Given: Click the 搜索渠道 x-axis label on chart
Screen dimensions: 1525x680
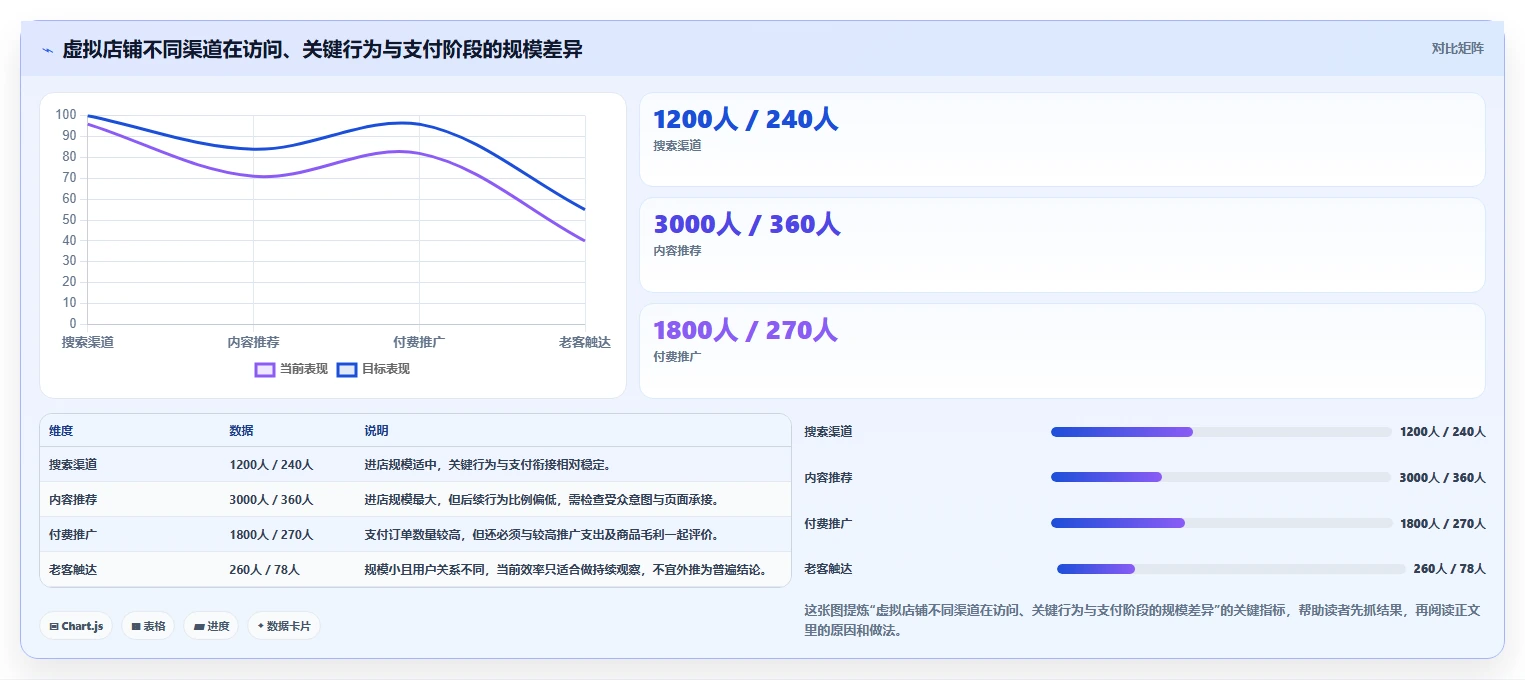Looking at the screenshot, I should pos(88,343).
